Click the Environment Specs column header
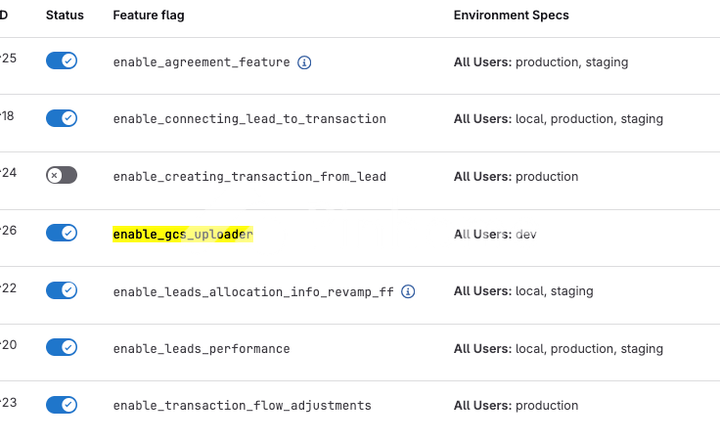Viewport: 720px width, 435px height. pyautogui.click(x=511, y=16)
